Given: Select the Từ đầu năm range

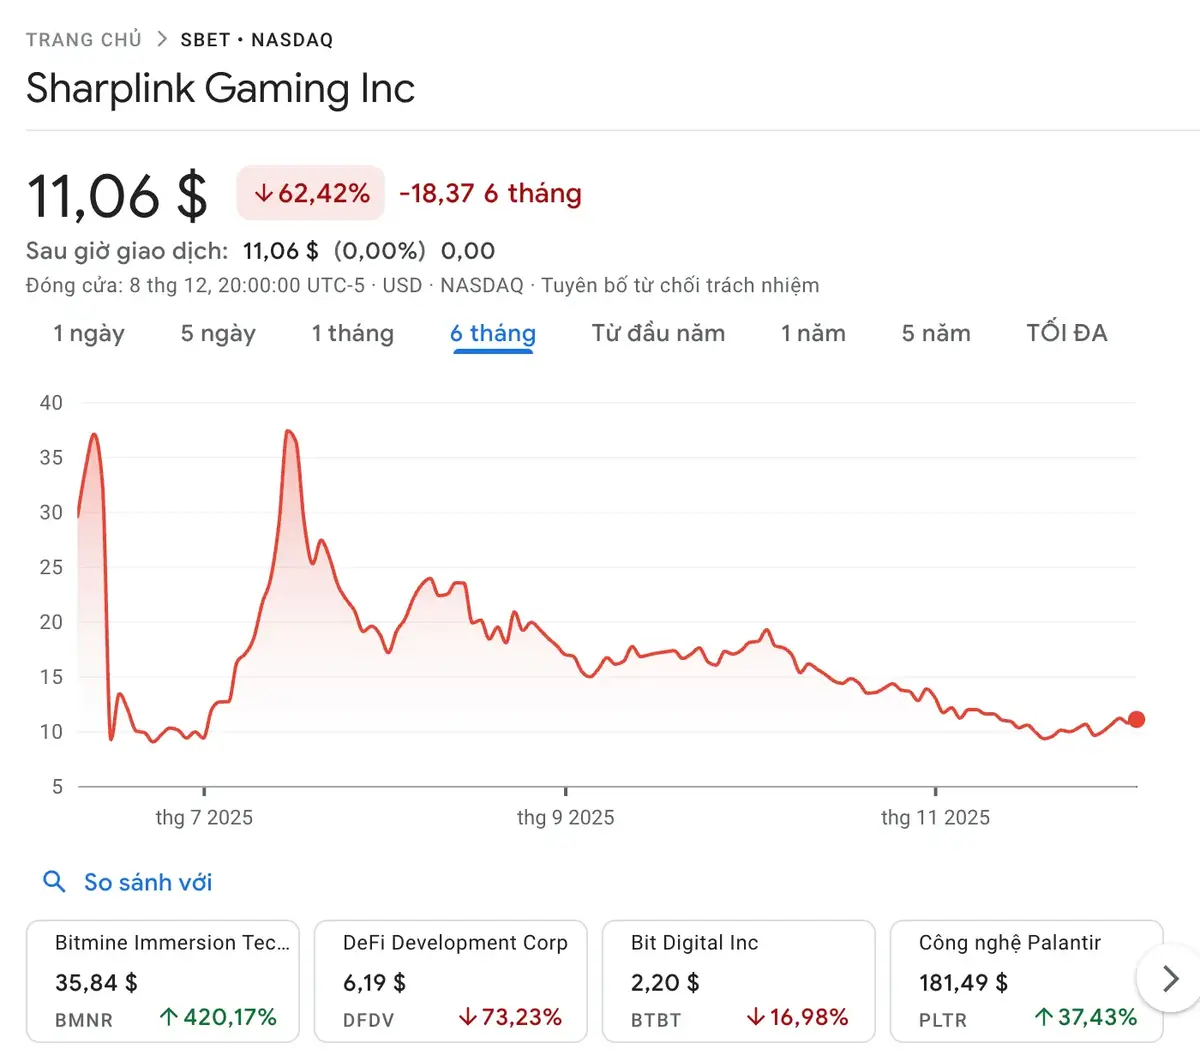Looking at the screenshot, I should pyautogui.click(x=658, y=334).
